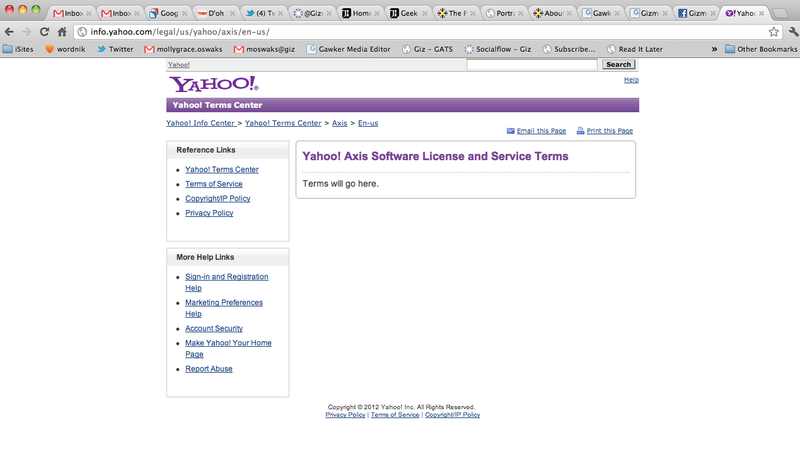Open the Gawker Media Editor bookmark
This screenshot has height=466, width=800.
pos(348,49)
